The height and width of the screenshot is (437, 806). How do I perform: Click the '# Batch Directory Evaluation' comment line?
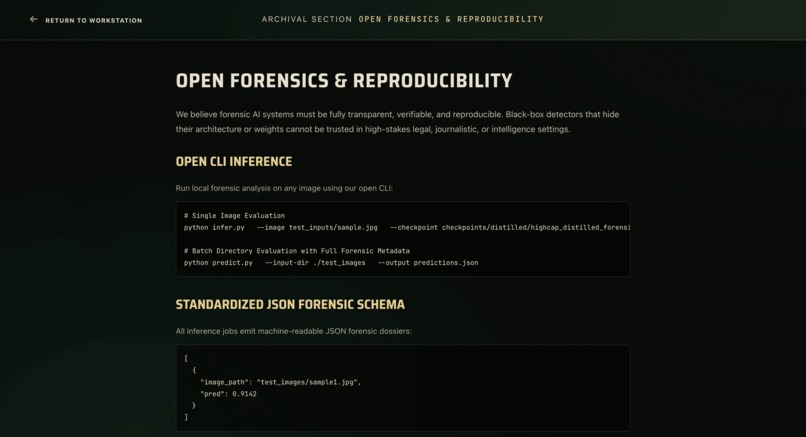pyautogui.click(x=297, y=251)
